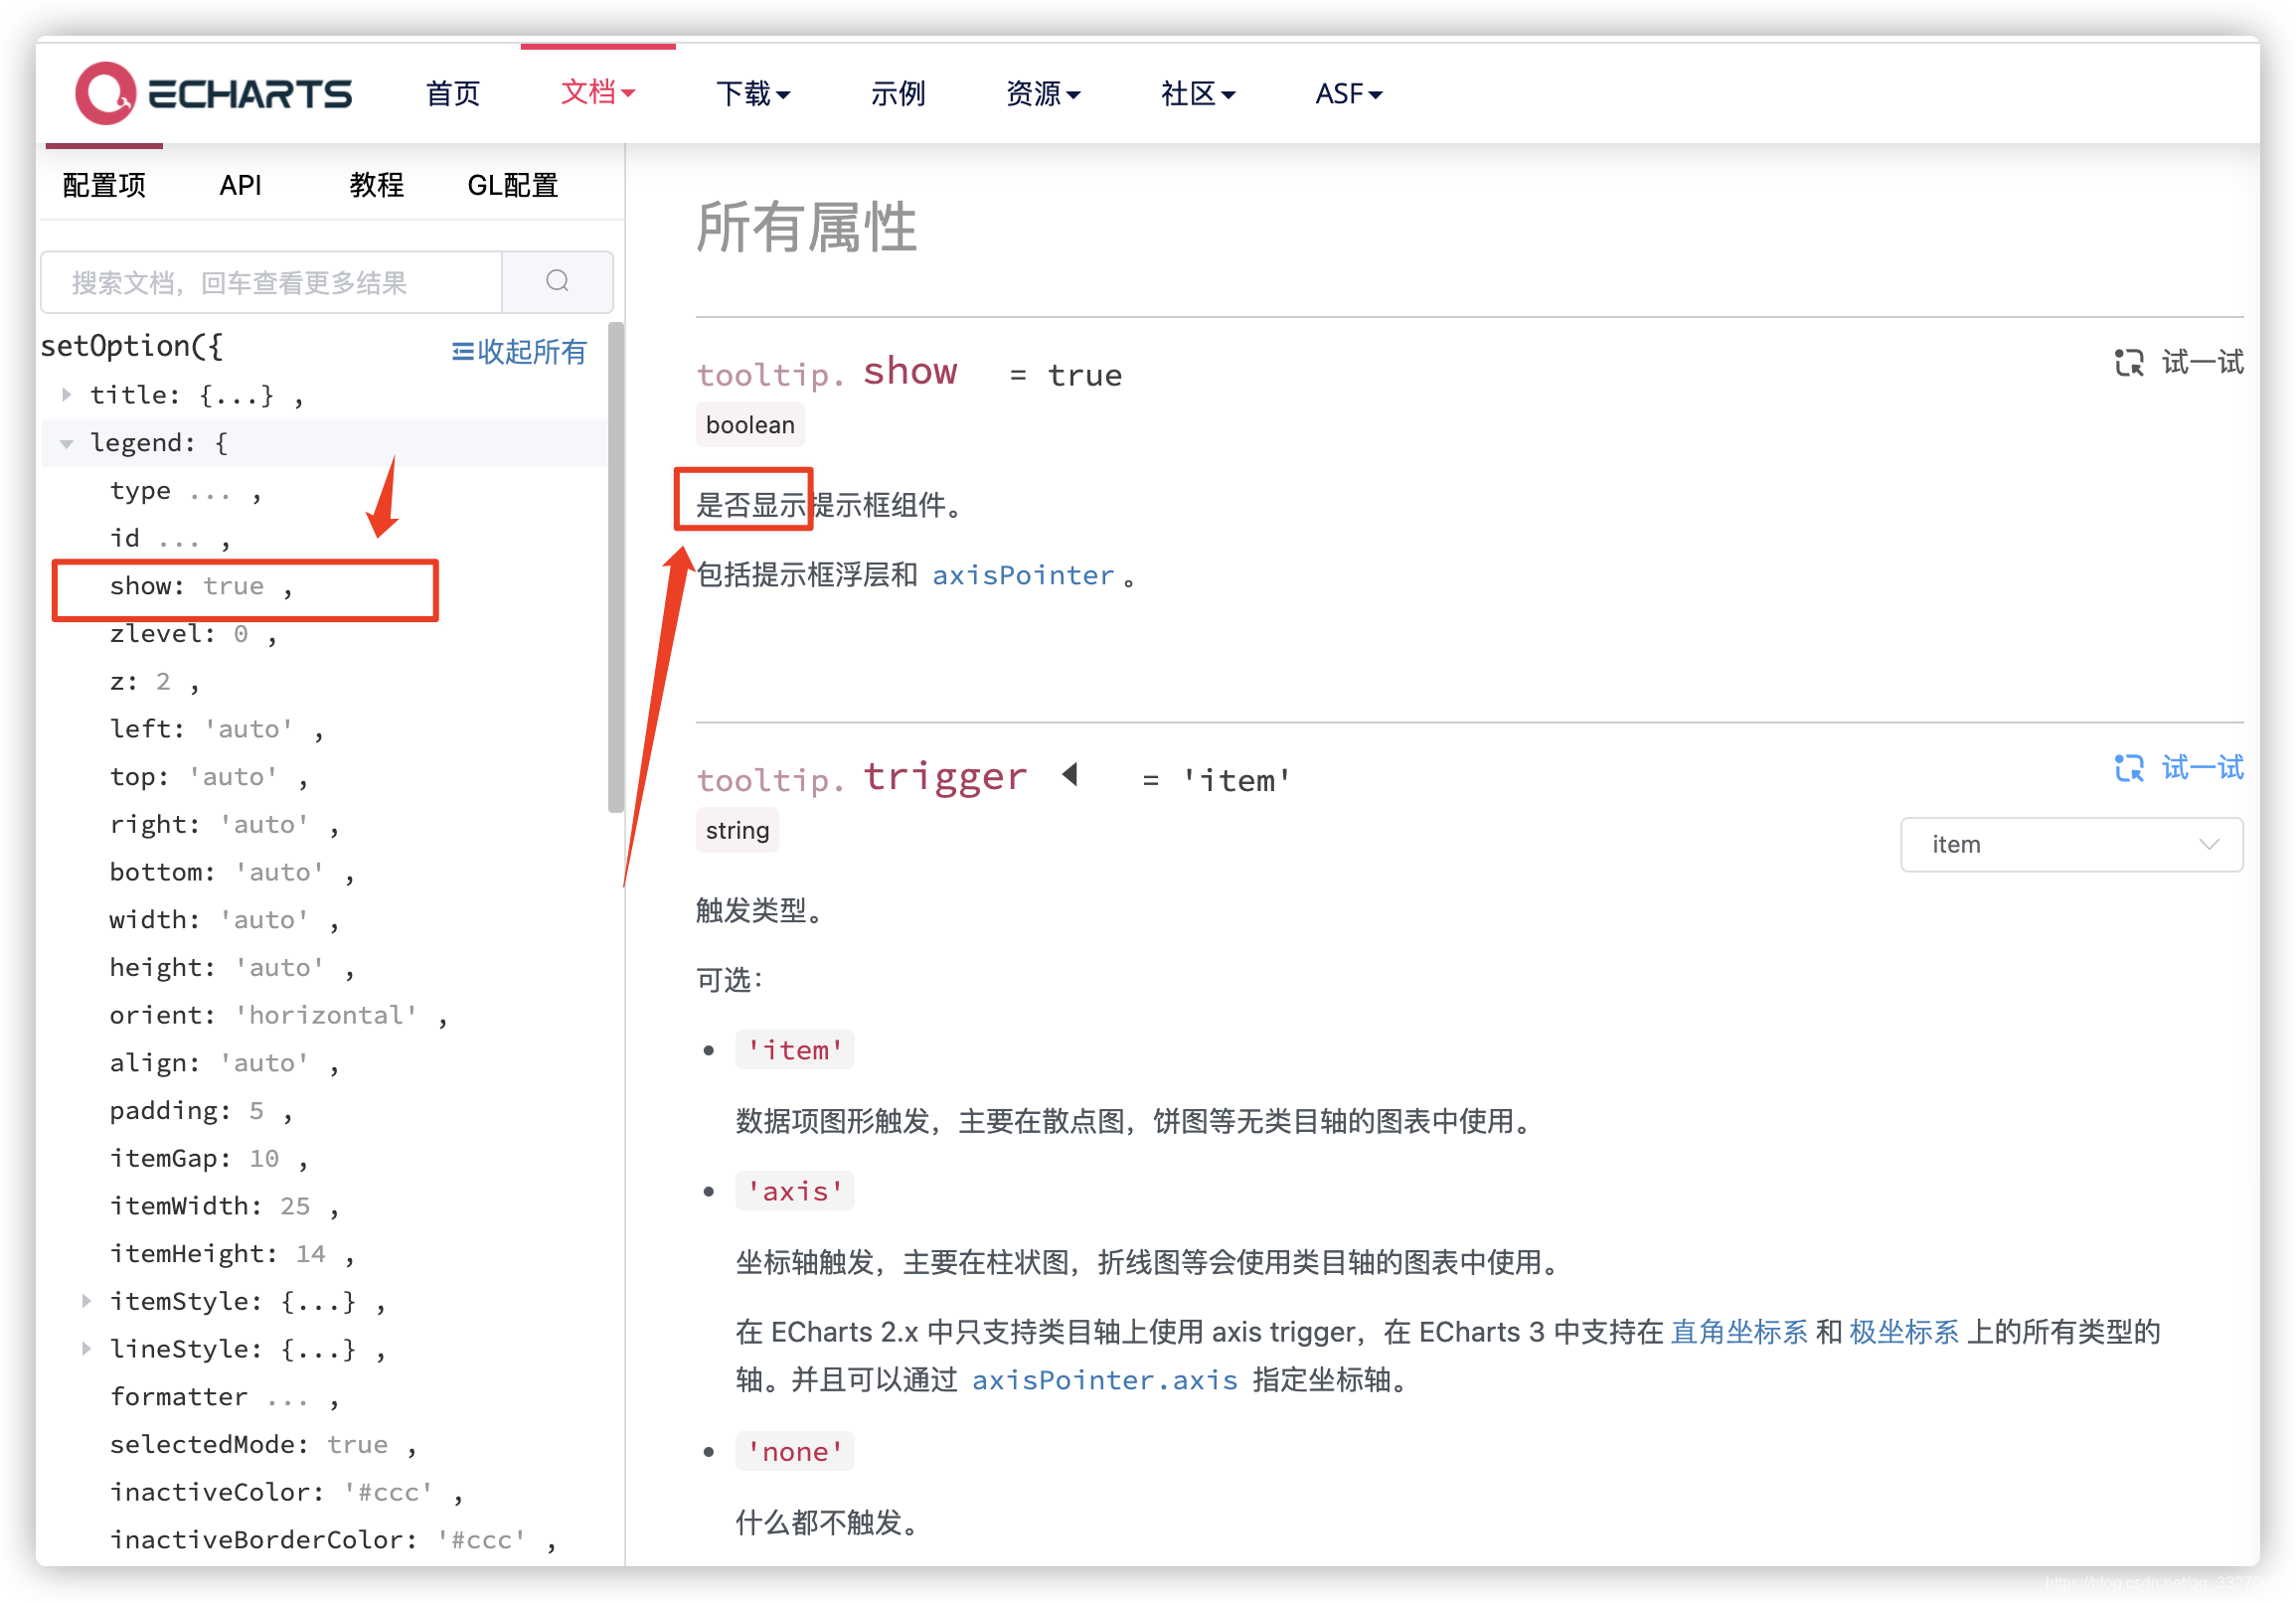Expand the itemStyle tree node

tap(86, 1301)
